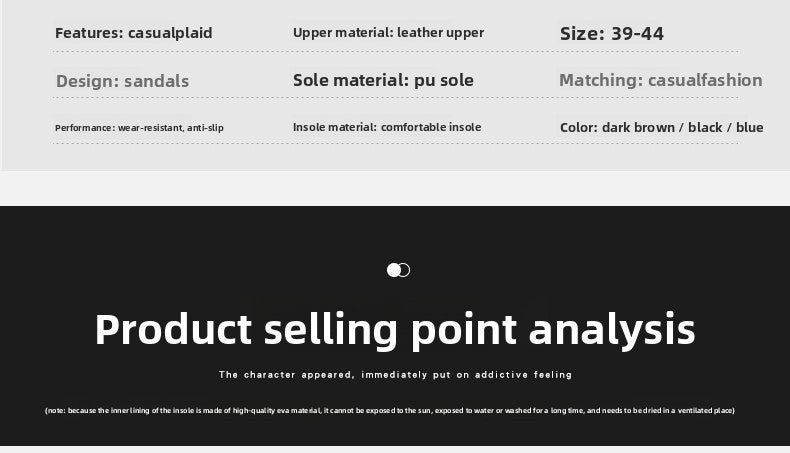Select the filled white circle on the left

click(x=393, y=270)
